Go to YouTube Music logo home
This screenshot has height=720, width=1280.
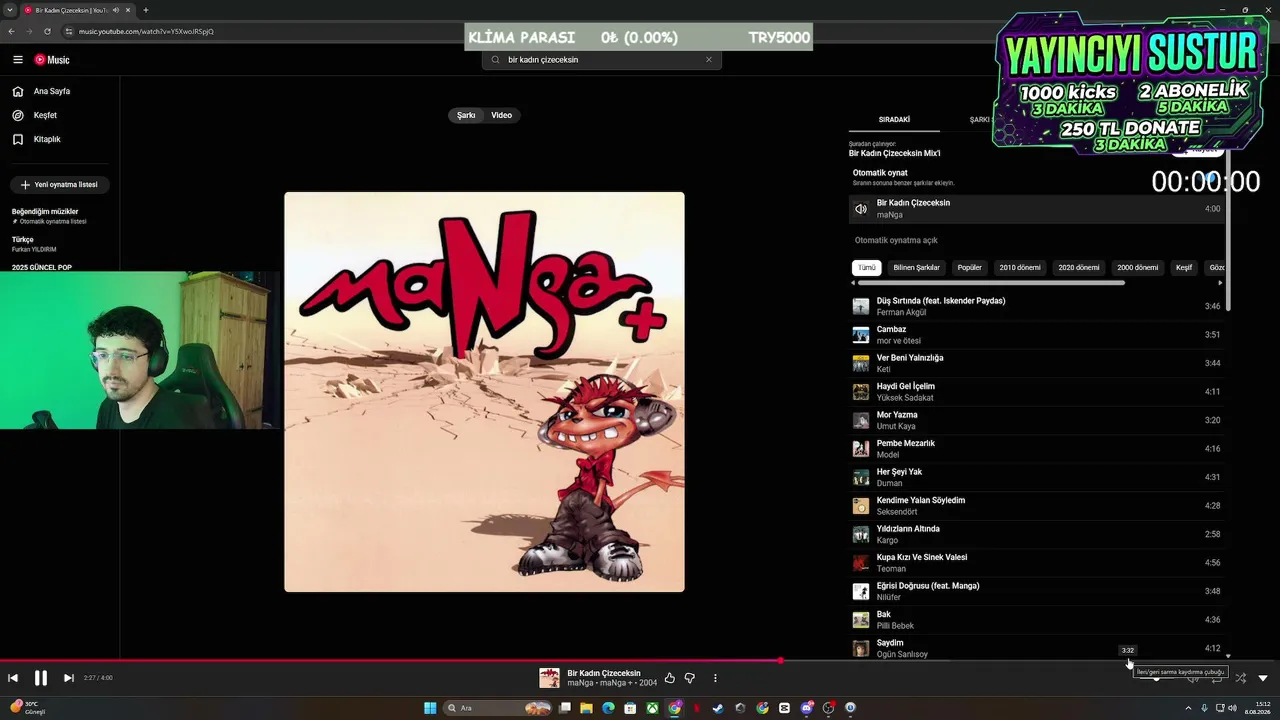pos(52,60)
